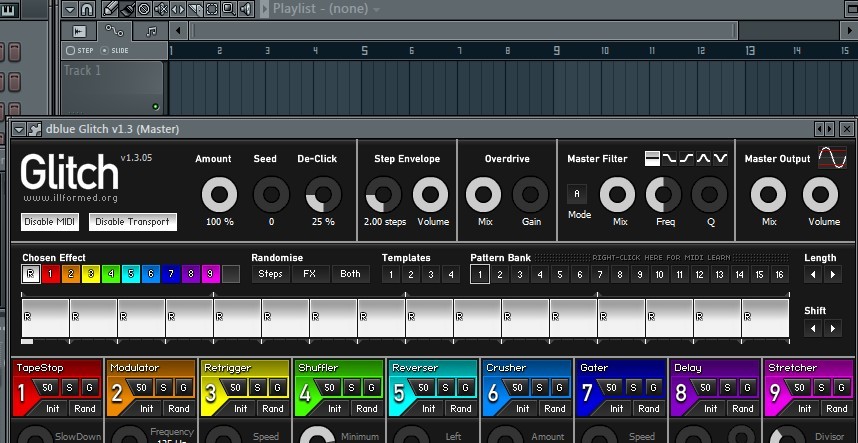858x443 pixels.
Task: Open the playlist options dropdown arrow
Action: (69, 8)
